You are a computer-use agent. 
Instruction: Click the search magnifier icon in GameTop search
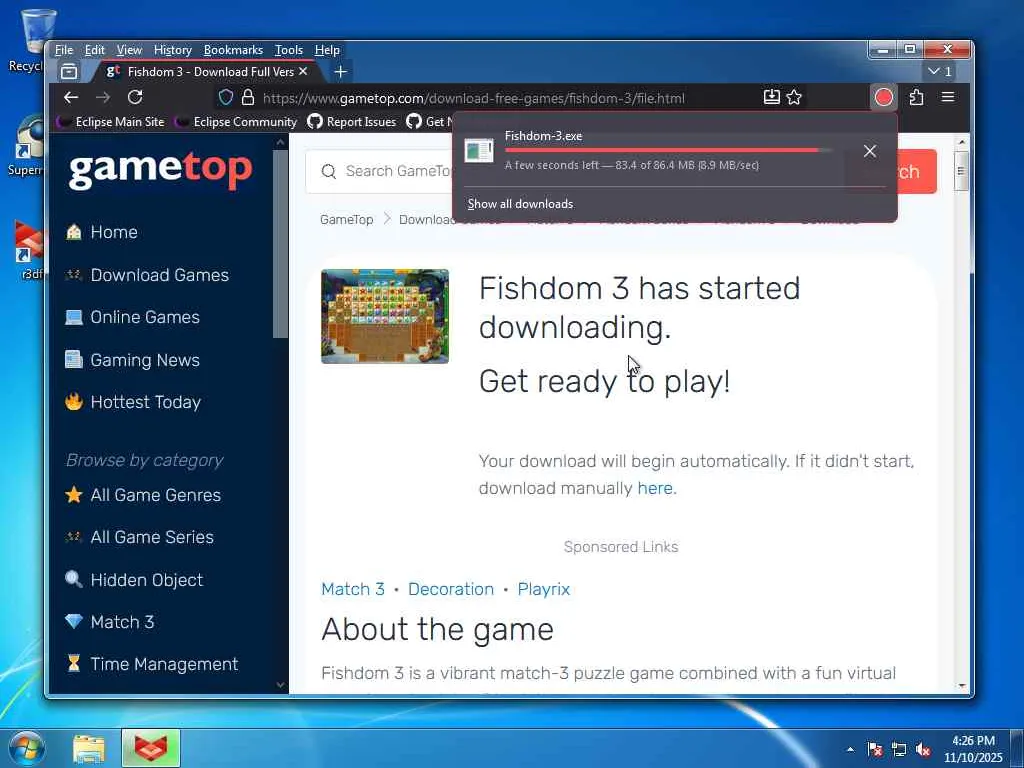pos(328,171)
